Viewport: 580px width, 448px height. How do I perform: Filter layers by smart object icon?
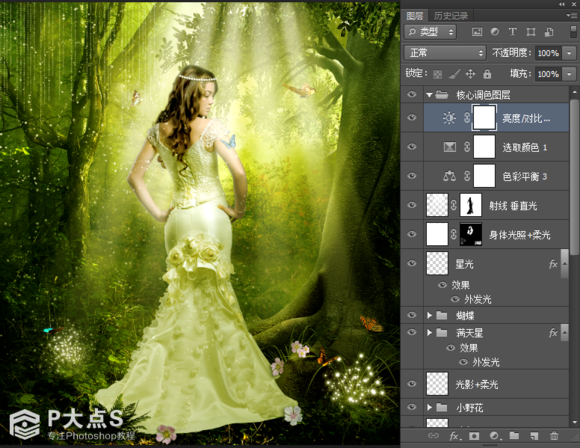549,32
